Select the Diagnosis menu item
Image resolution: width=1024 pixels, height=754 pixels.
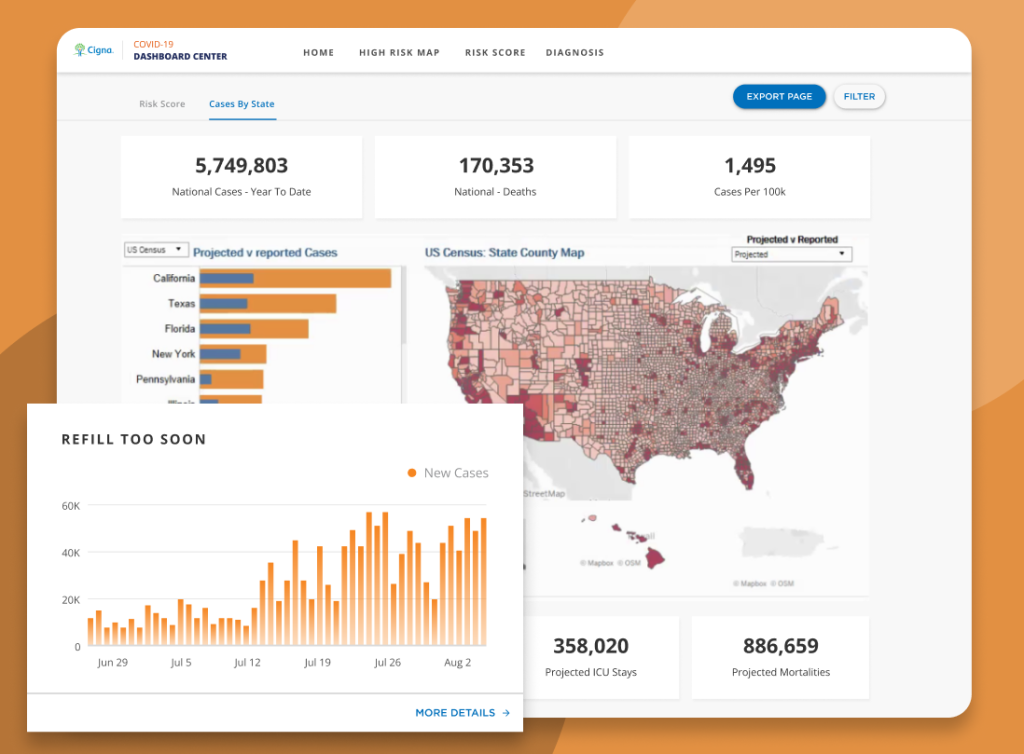(575, 52)
